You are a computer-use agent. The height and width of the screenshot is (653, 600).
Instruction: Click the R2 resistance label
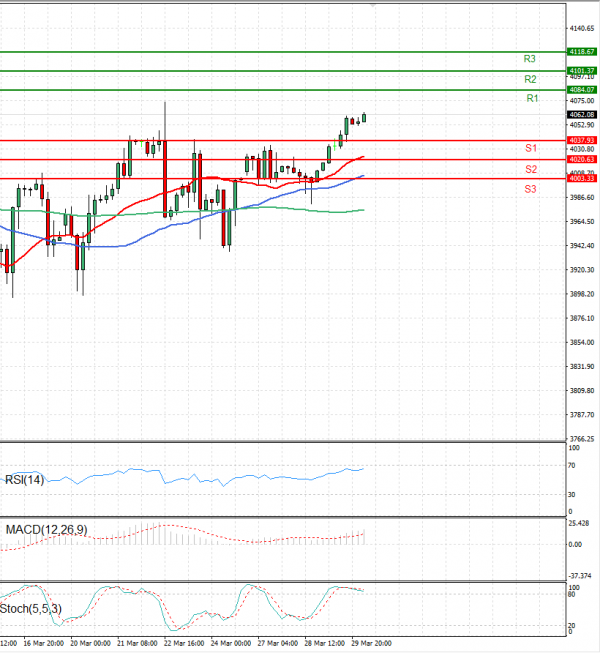click(x=530, y=79)
